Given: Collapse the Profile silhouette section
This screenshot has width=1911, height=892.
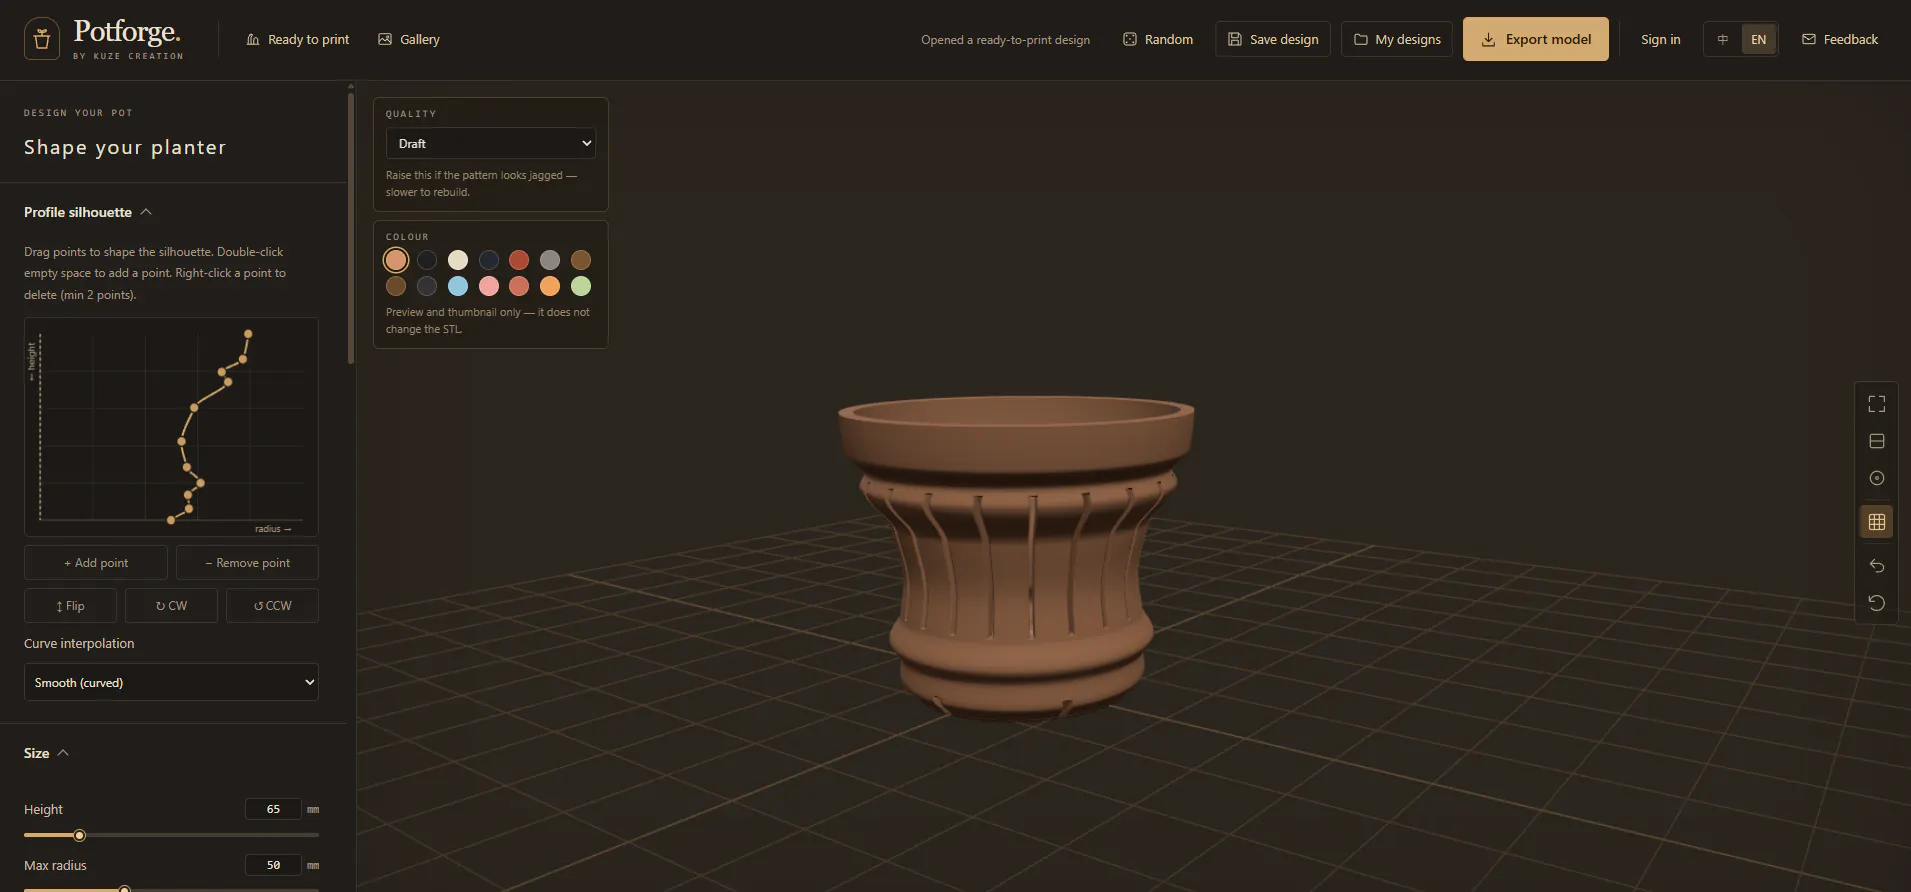Looking at the screenshot, I should (x=88, y=212).
